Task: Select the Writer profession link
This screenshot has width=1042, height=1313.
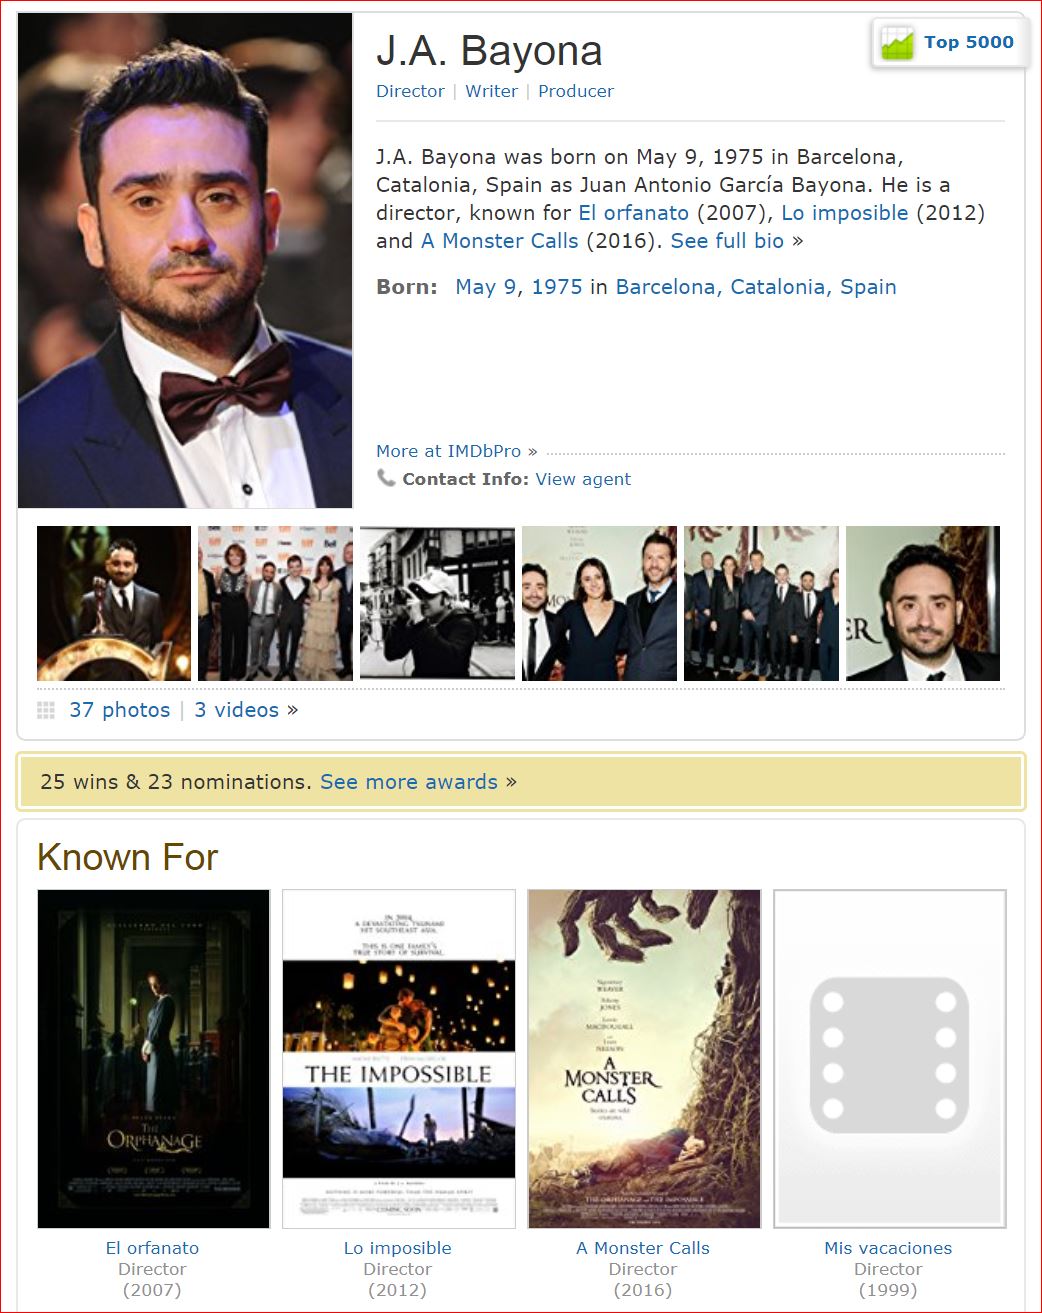Action: [491, 91]
